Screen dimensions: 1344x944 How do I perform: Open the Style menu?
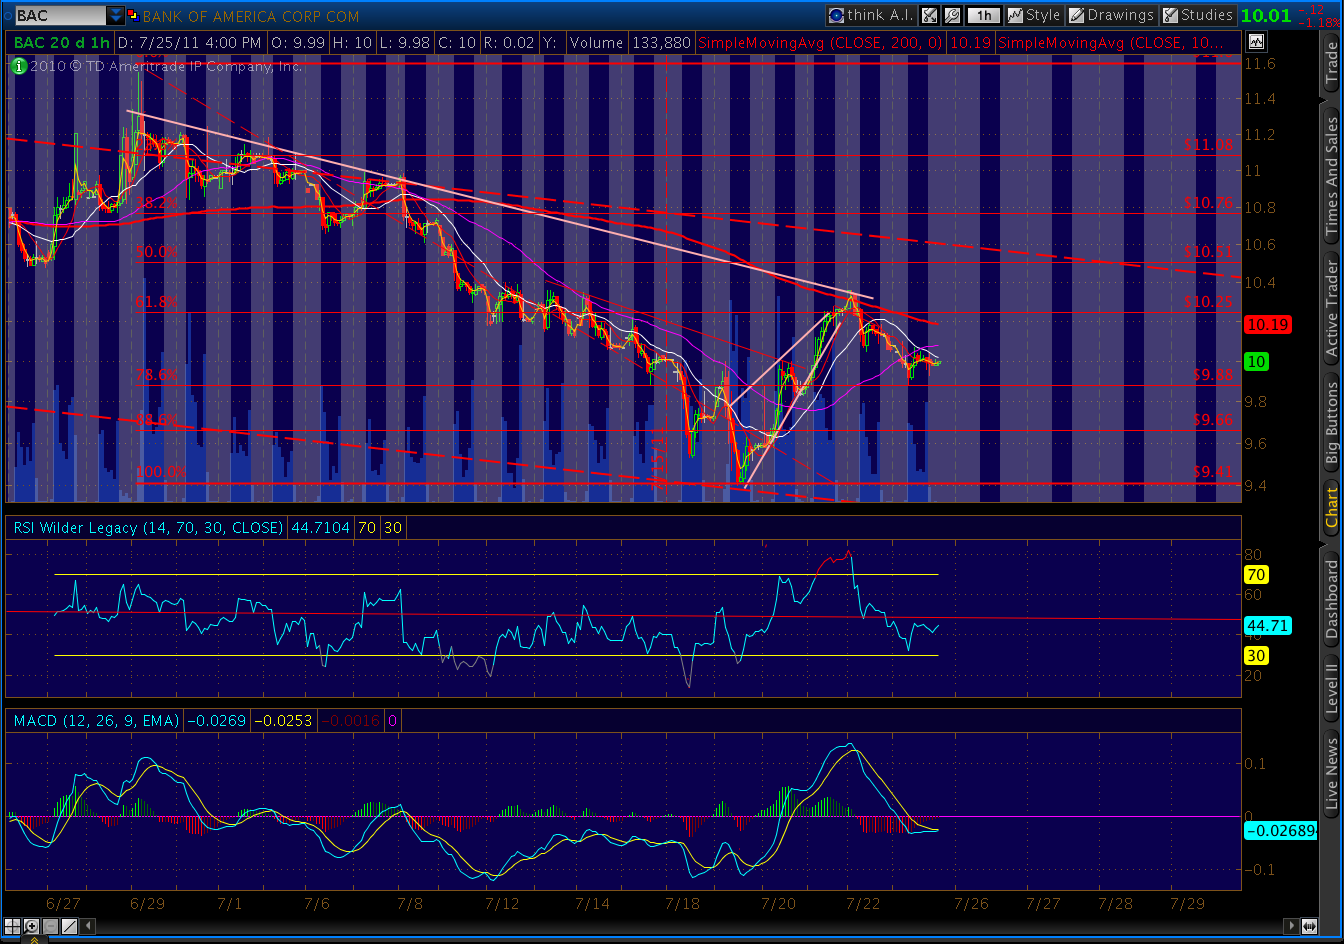(x=1034, y=15)
